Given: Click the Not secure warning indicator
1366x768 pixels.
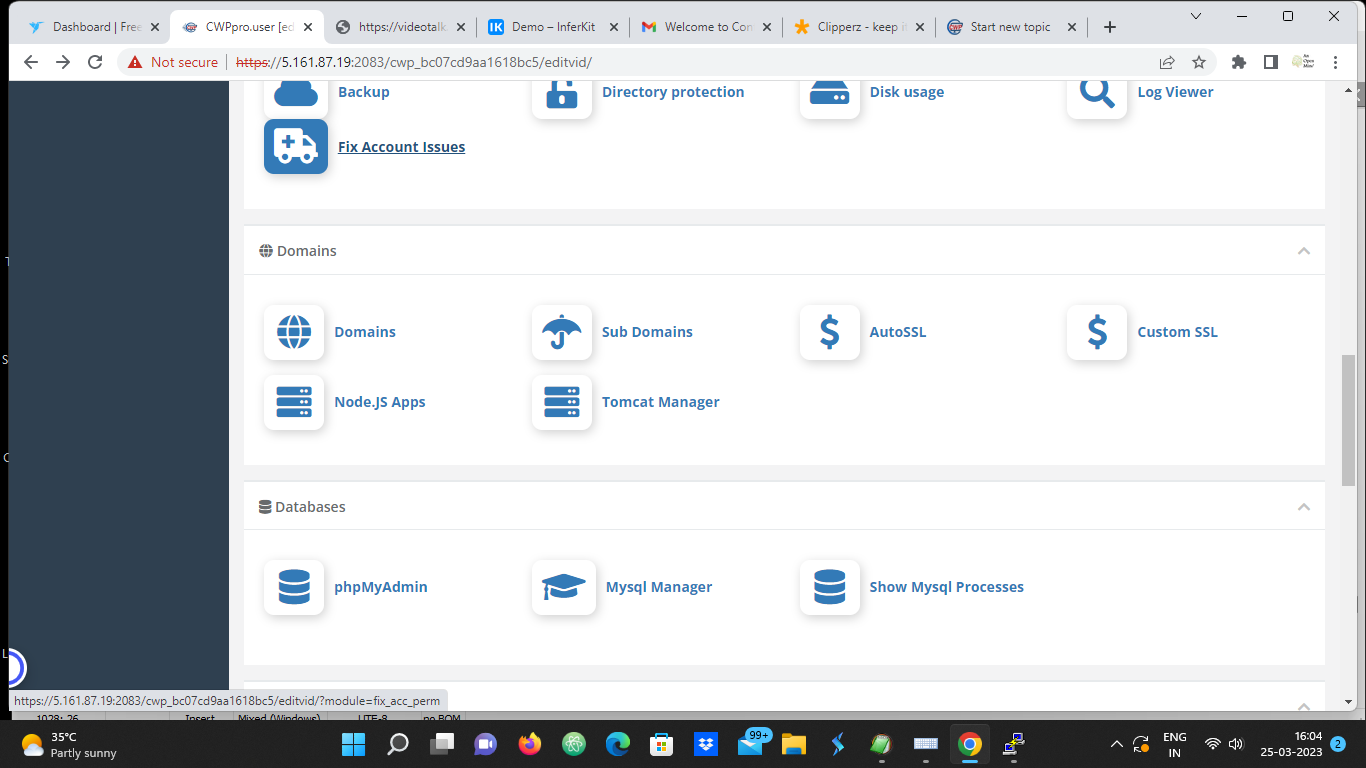Looking at the screenshot, I should pyautogui.click(x=173, y=62).
